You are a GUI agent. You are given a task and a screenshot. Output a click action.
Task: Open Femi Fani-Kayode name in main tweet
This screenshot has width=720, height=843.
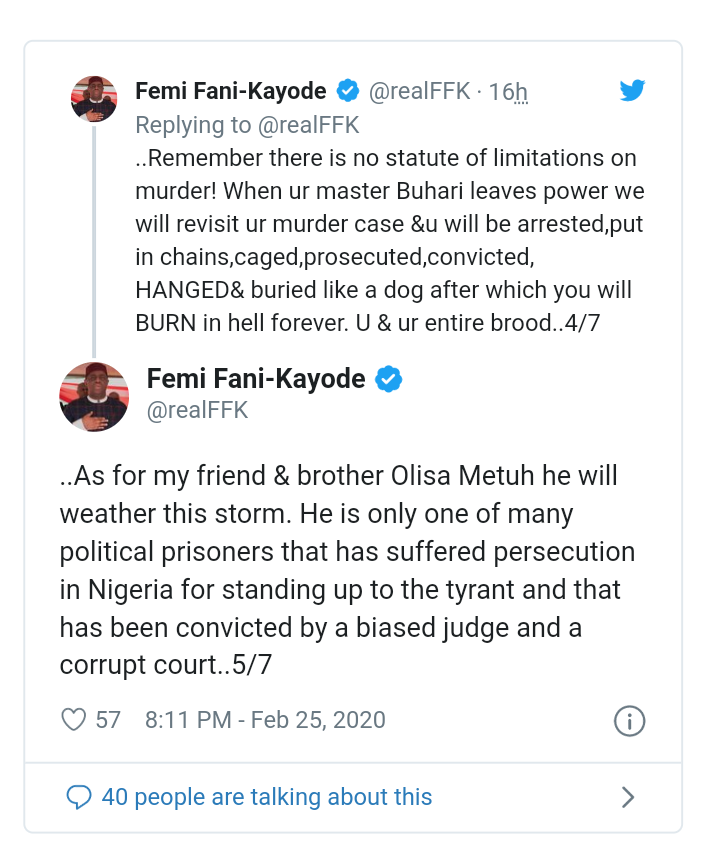pyautogui.click(x=256, y=380)
